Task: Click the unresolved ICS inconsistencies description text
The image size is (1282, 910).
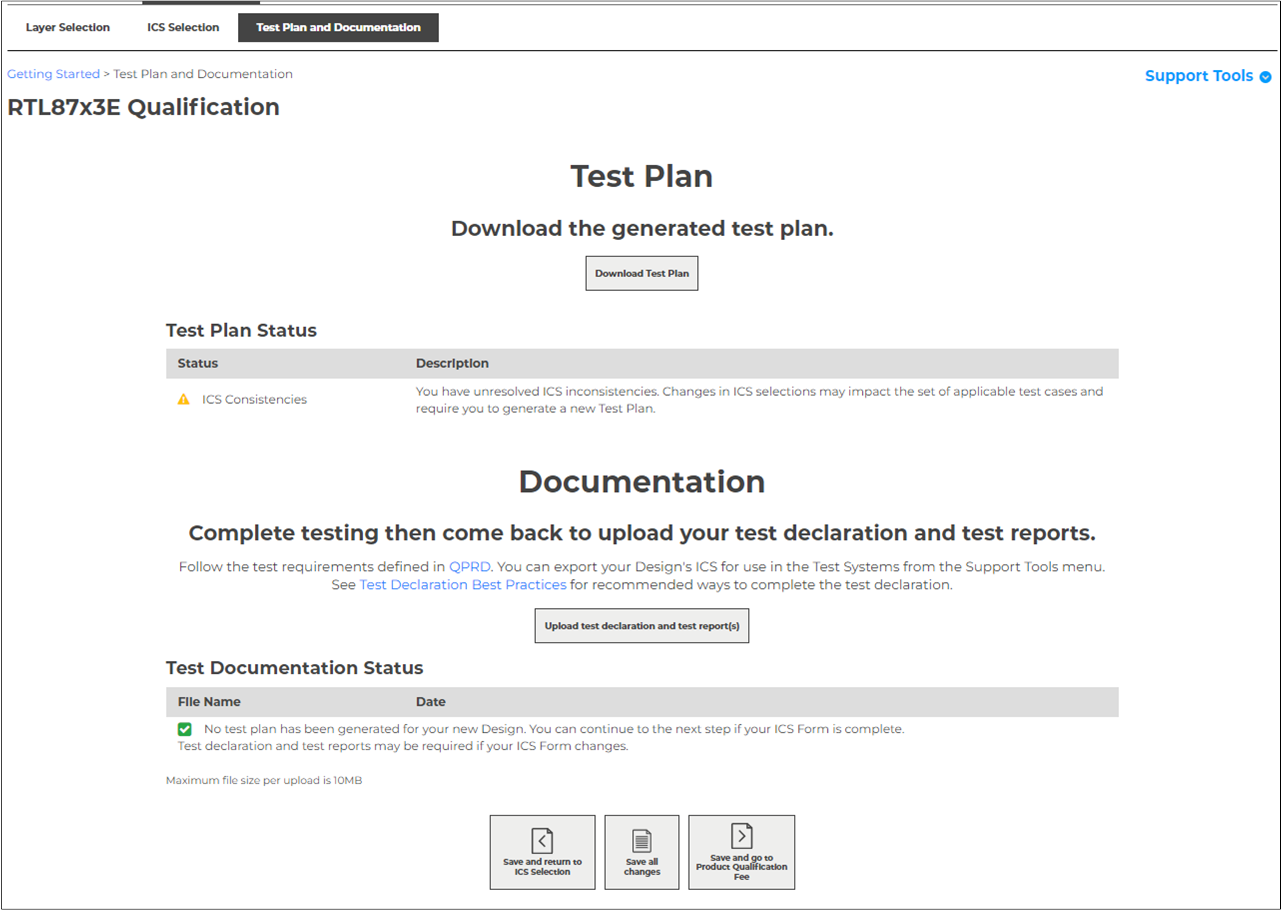Action: coord(760,400)
